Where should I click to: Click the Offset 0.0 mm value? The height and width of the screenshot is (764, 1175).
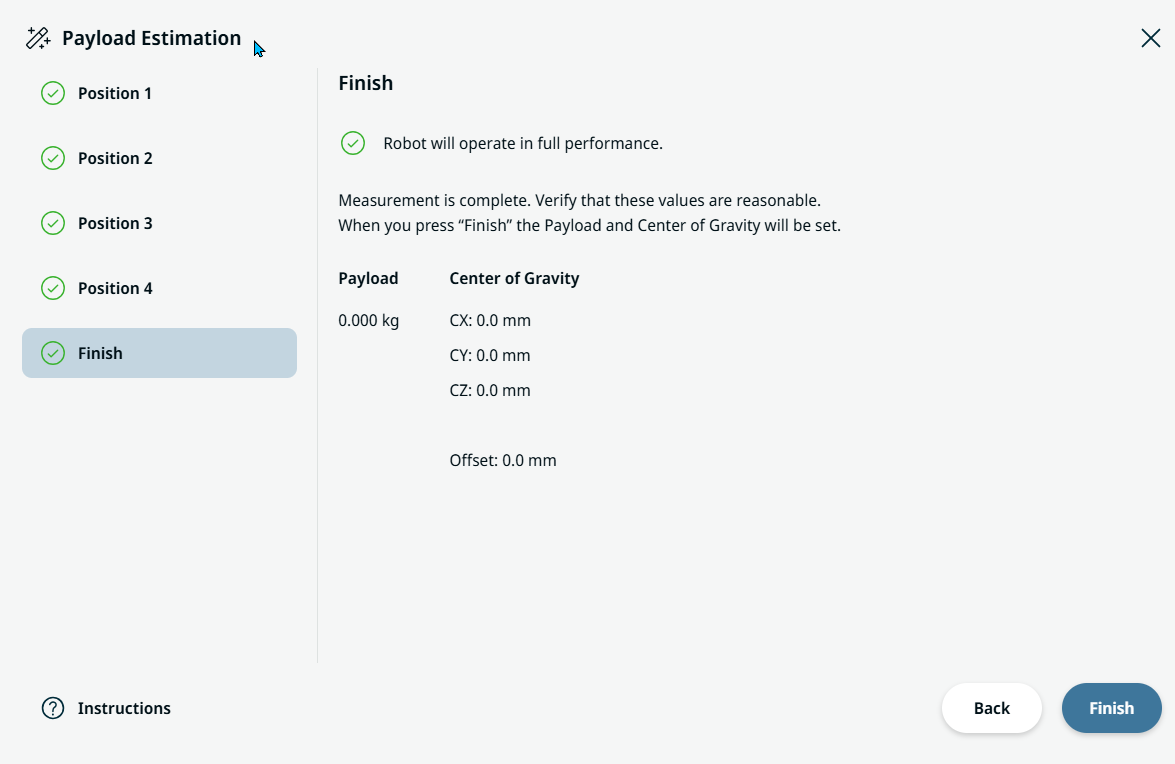503,461
